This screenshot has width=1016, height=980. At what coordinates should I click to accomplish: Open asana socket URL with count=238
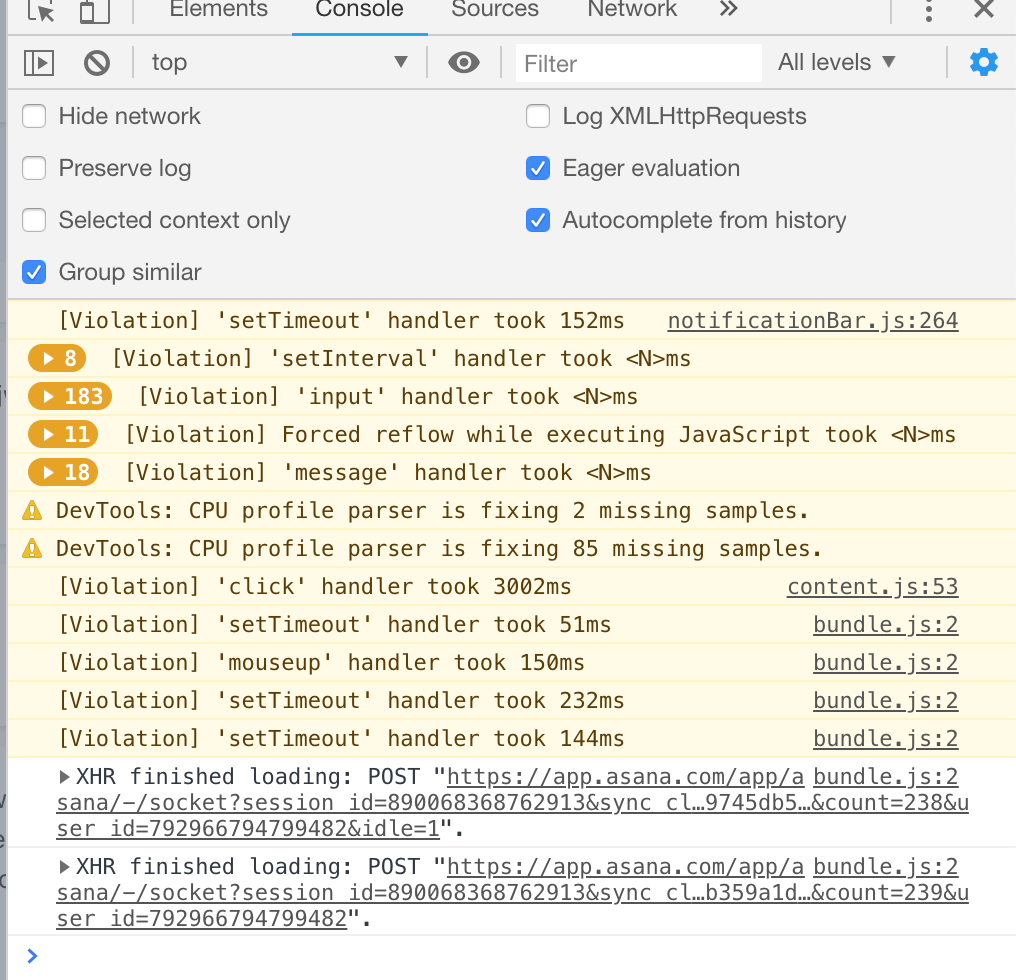pos(512,802)
